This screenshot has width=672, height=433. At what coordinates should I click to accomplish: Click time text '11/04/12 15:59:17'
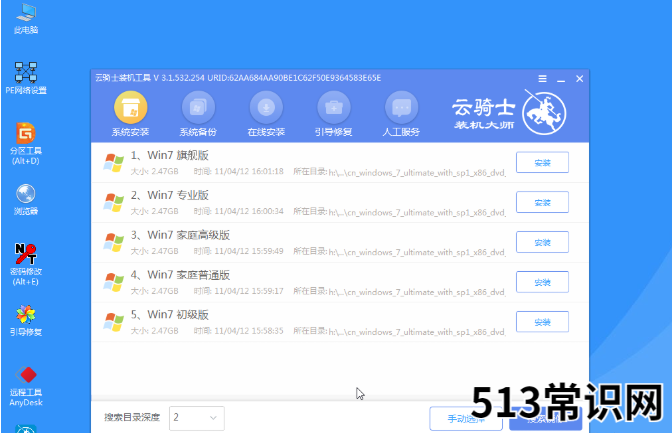(x=249, y=291)
